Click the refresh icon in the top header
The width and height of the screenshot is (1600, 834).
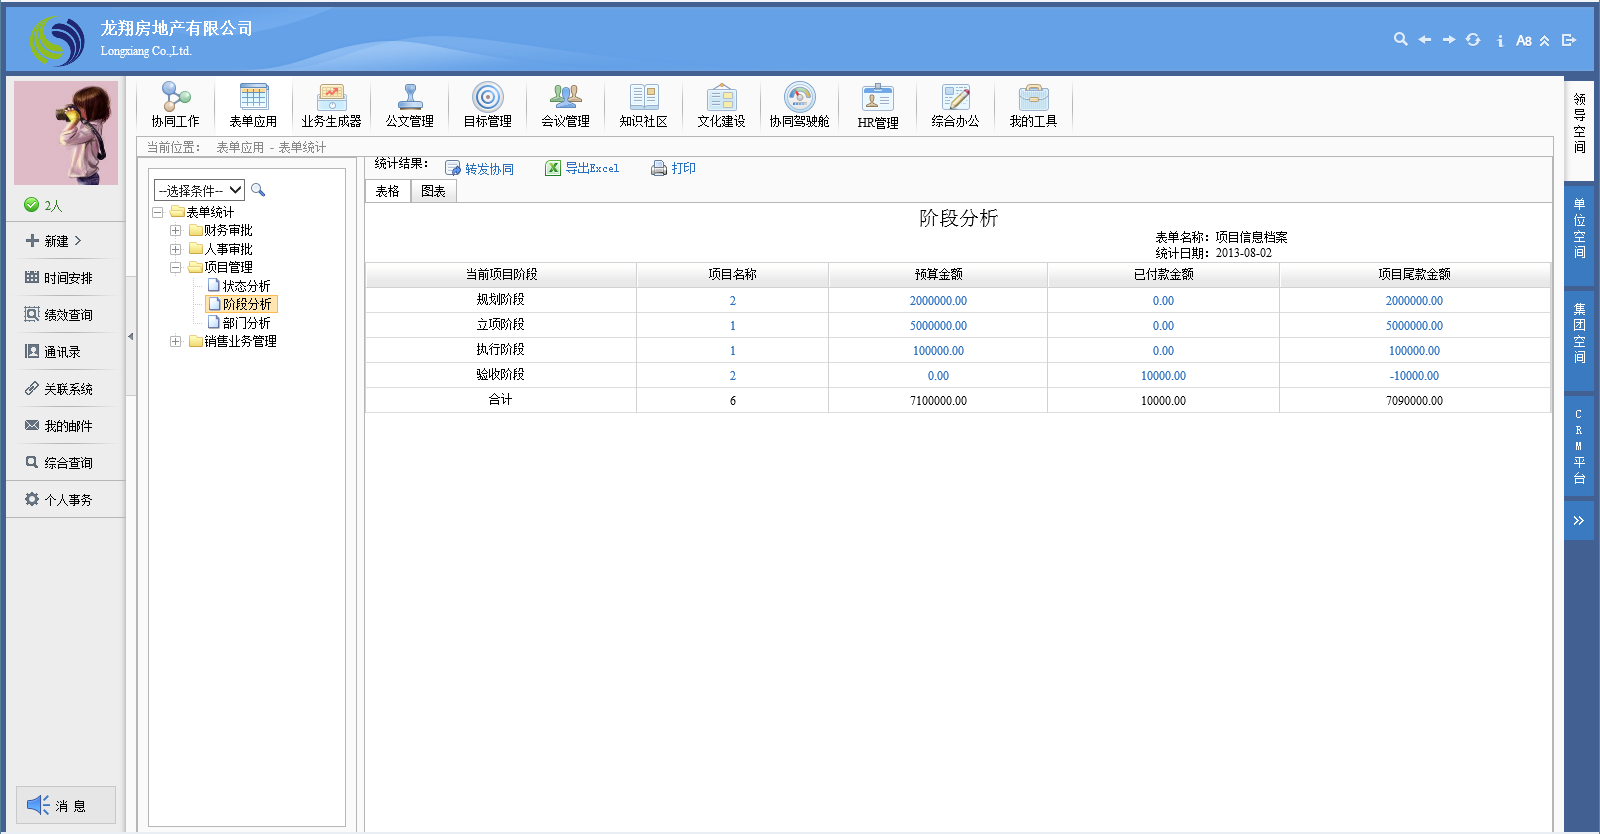[x=1473, y=40]
